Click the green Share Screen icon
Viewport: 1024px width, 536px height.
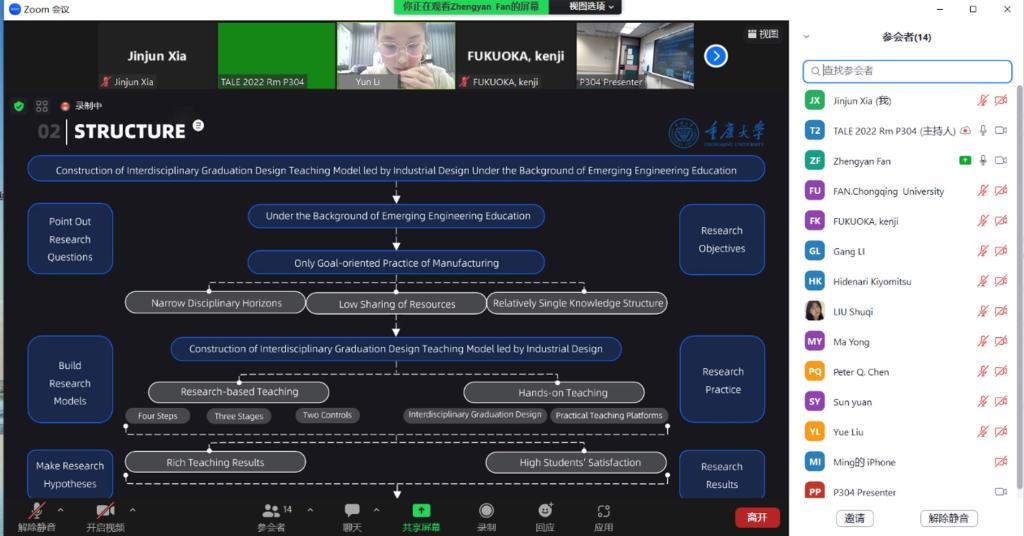tap(421, 511)
